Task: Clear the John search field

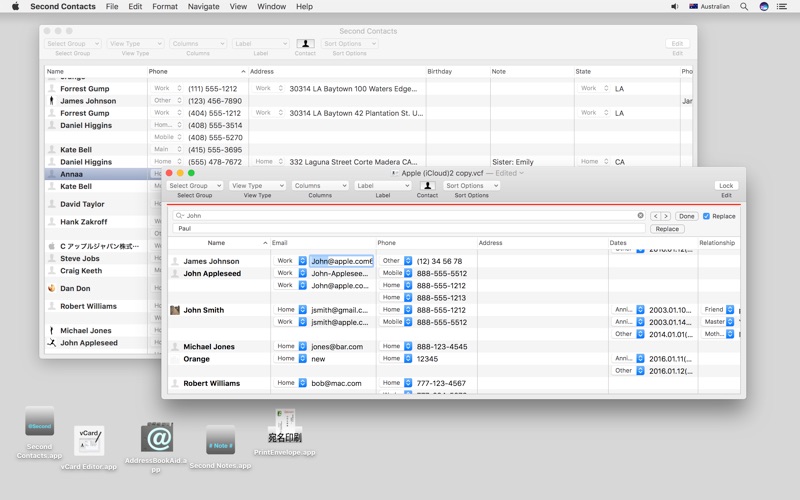Action: tap(640, 216)
